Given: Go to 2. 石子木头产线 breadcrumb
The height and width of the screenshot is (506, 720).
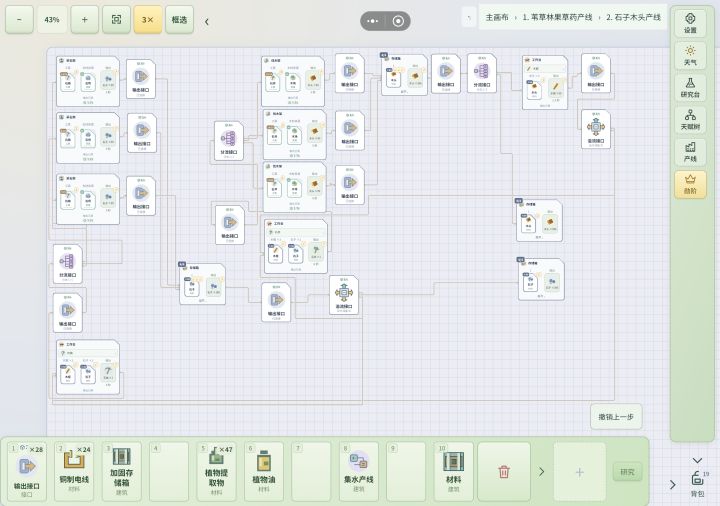Looking at the screenshot, I should [633, 17].
